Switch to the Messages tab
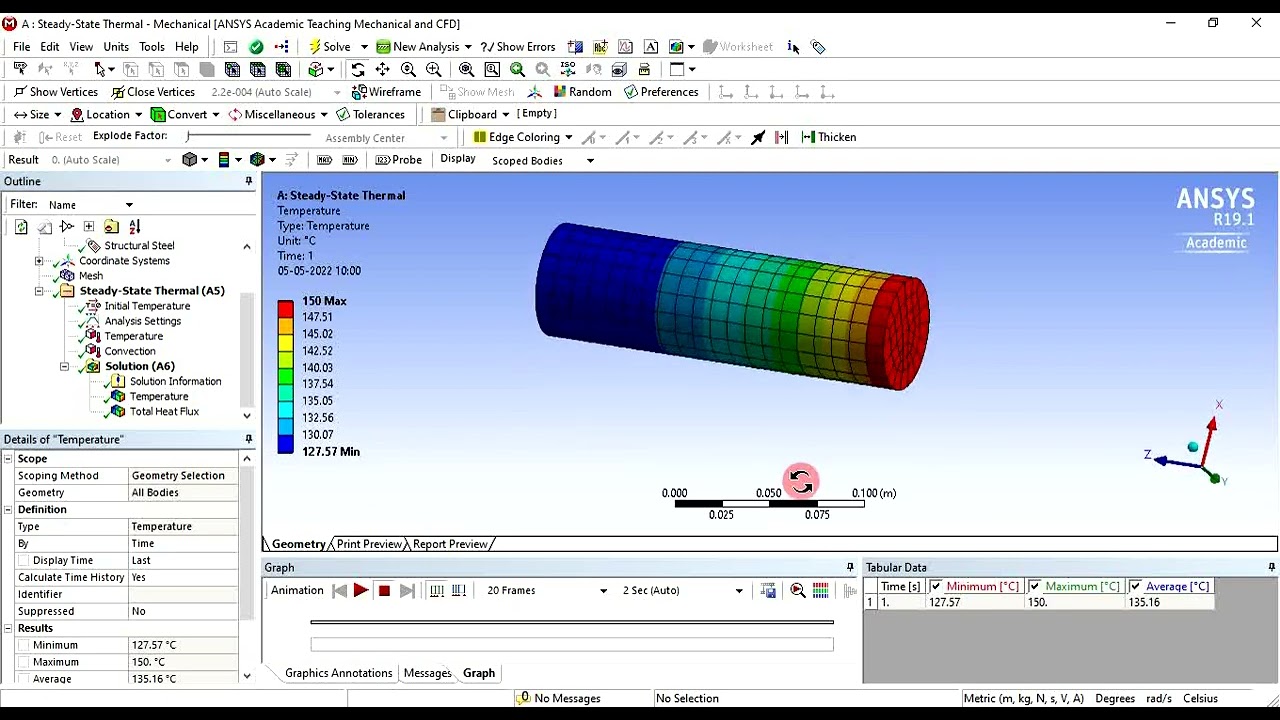This screenshot has width=1280, height=720. (427, 673)
